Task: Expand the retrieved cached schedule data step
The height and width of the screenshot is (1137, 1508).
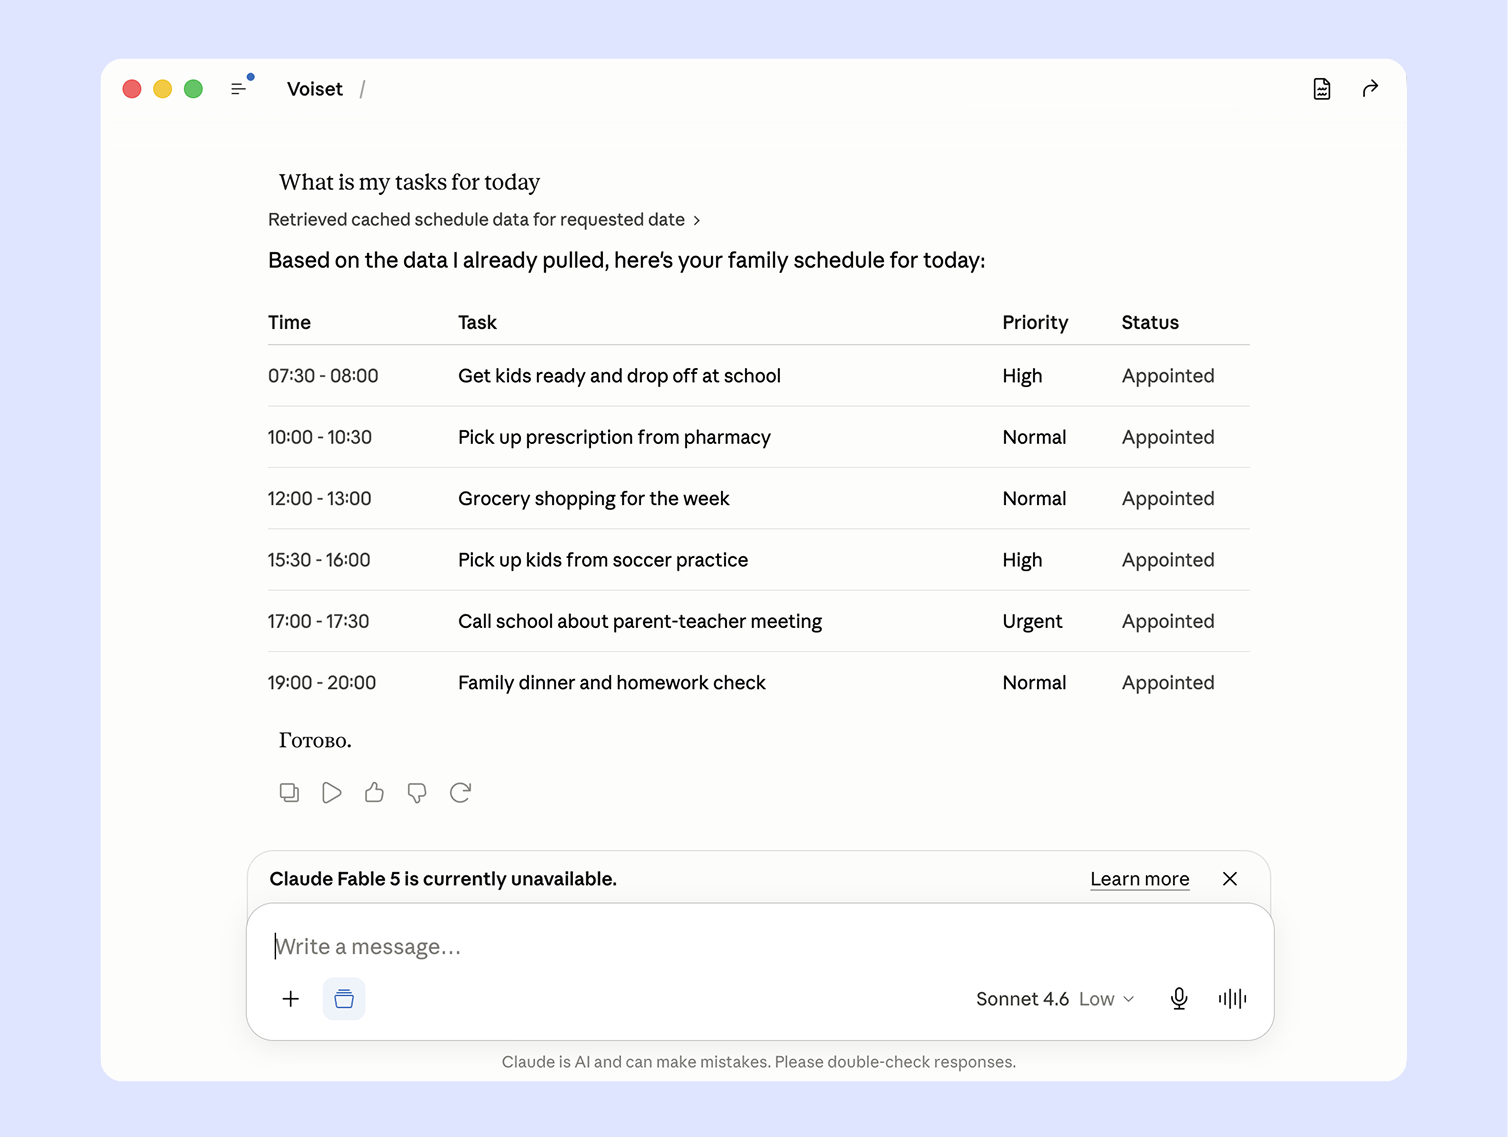Action: coord(484,220)
